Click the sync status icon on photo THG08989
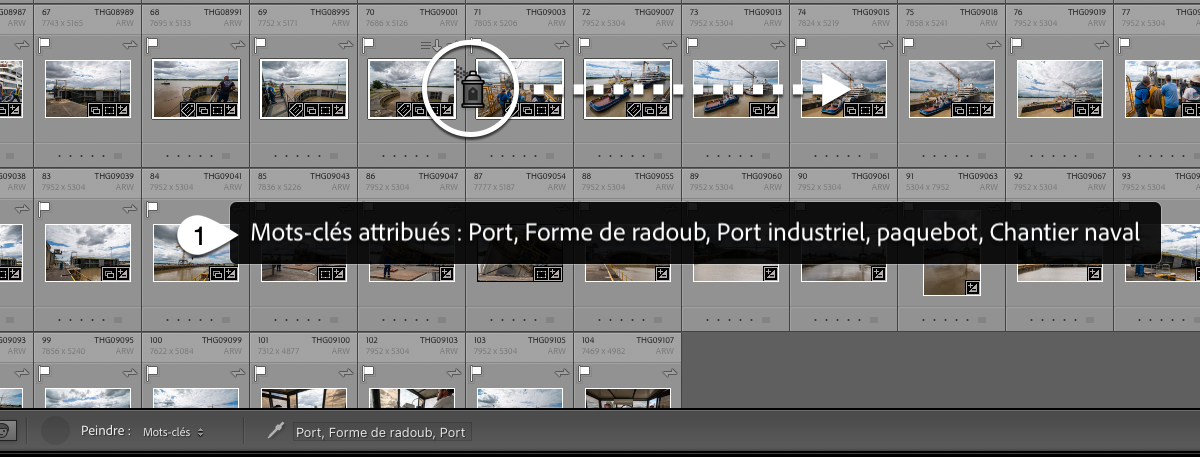This screenshot has height=457, width=1200. (130, 45)
